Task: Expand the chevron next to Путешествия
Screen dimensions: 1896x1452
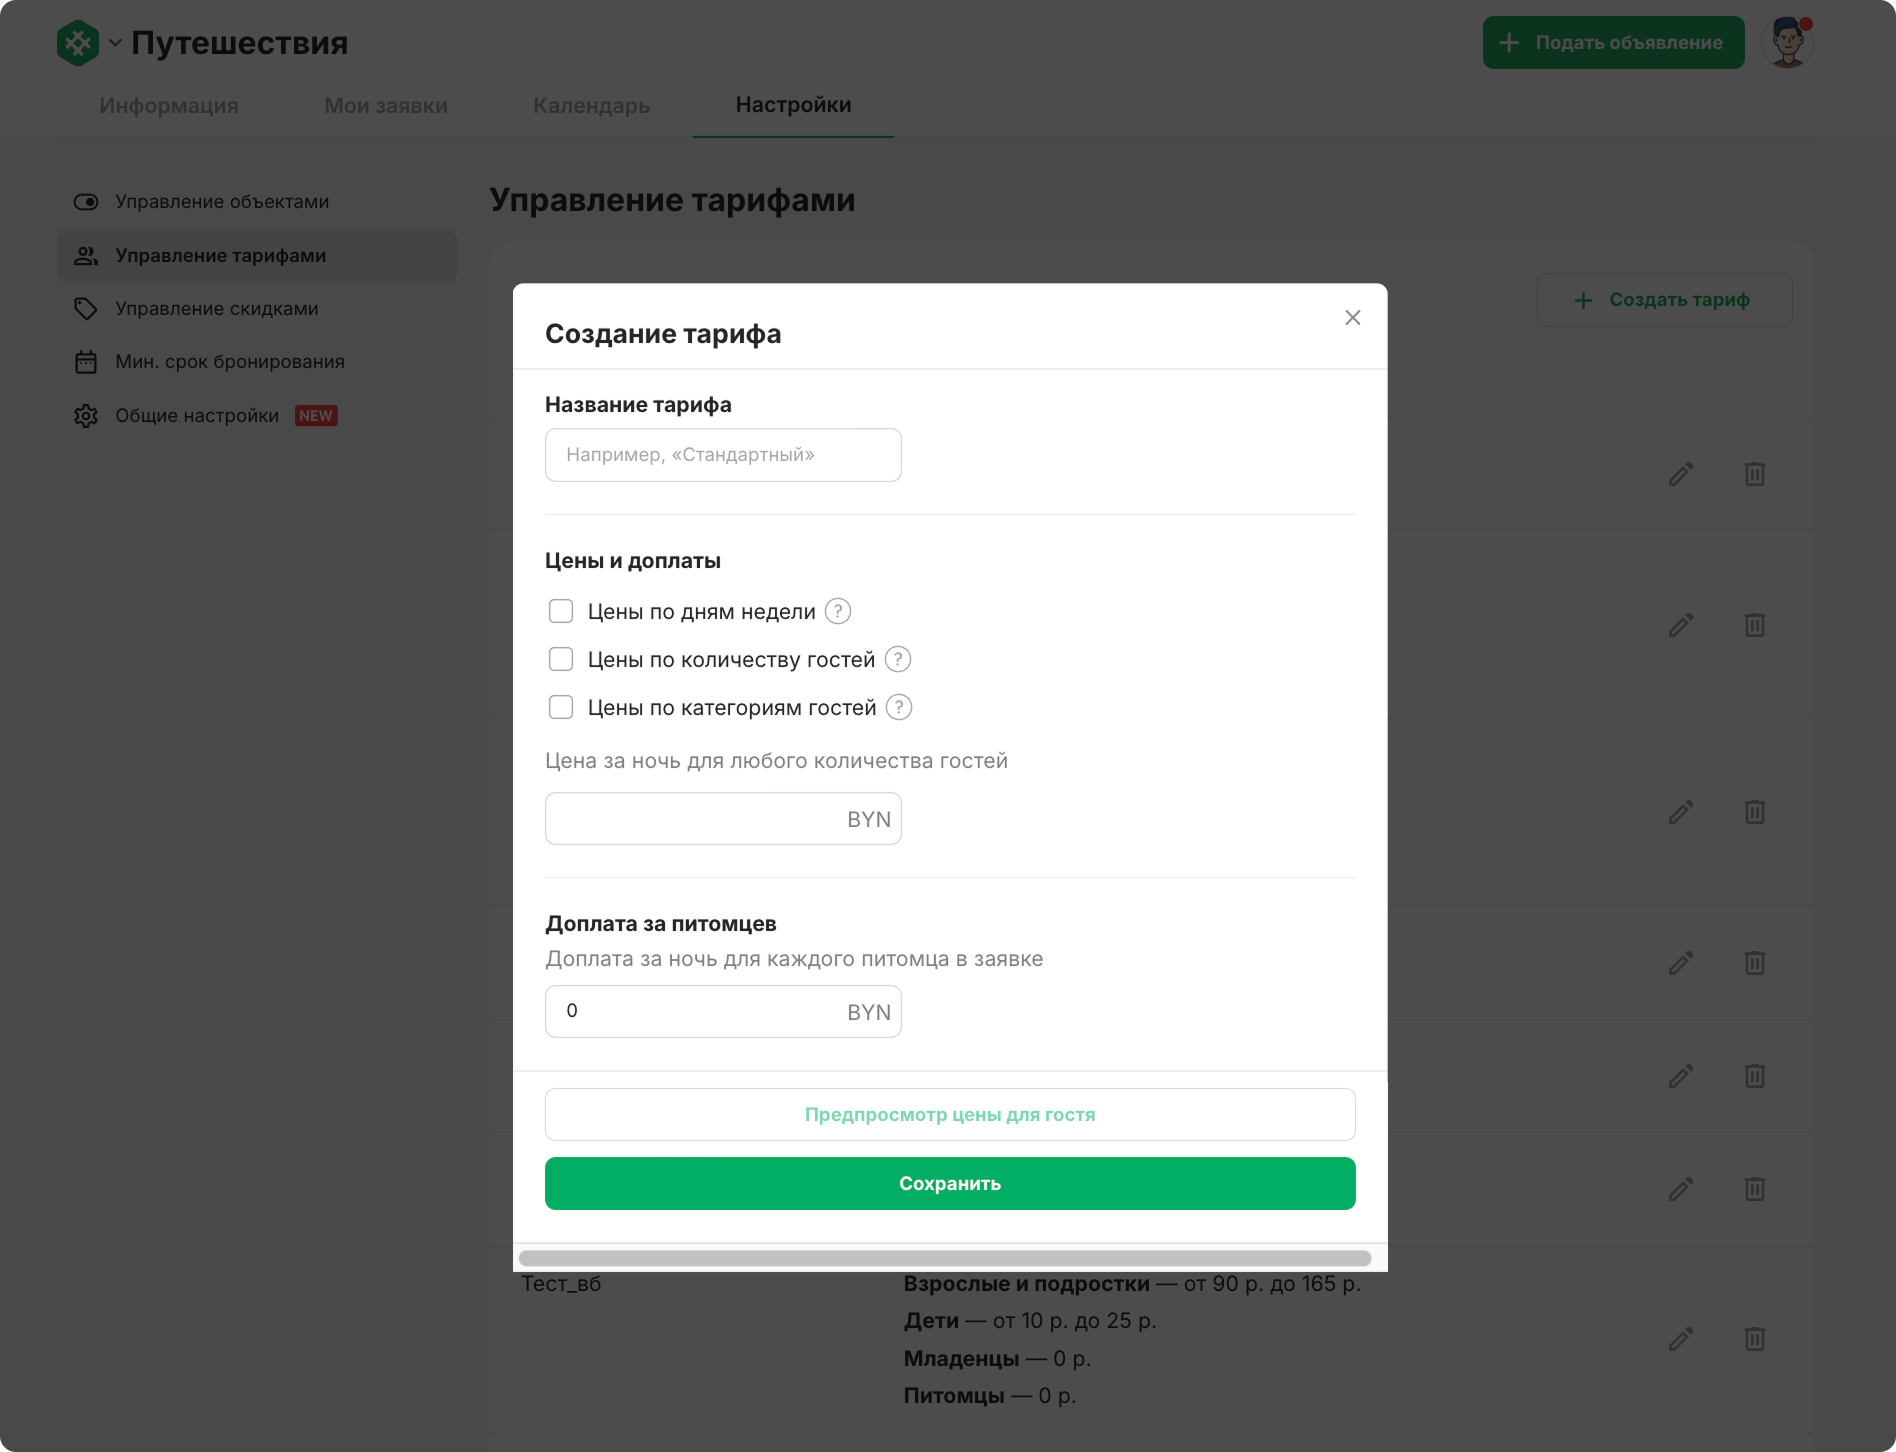Action: [115, 43]
